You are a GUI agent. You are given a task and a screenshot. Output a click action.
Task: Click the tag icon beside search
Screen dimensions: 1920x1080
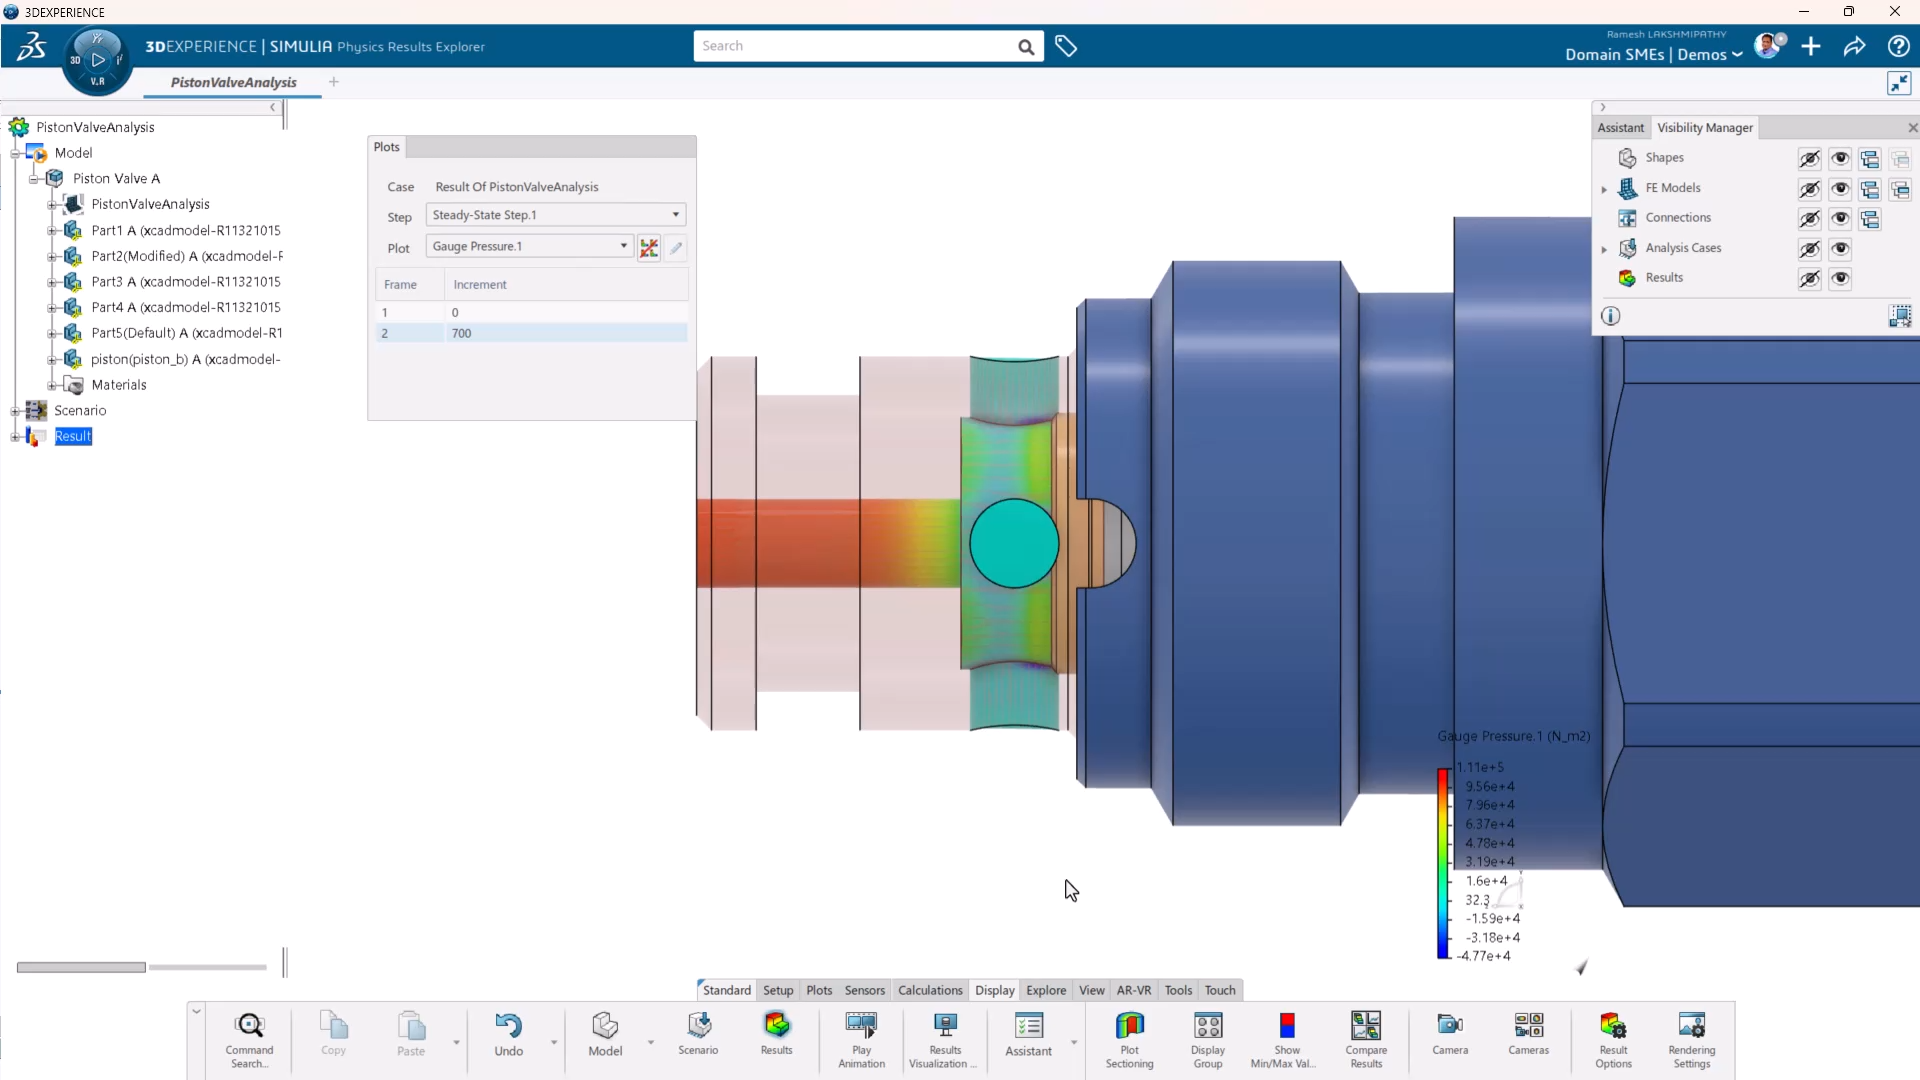[x=1066, y=46]
